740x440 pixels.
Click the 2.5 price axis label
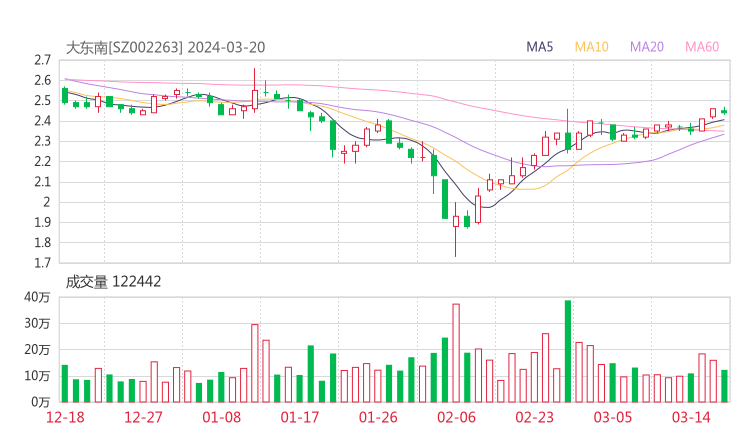pos(42,101)
